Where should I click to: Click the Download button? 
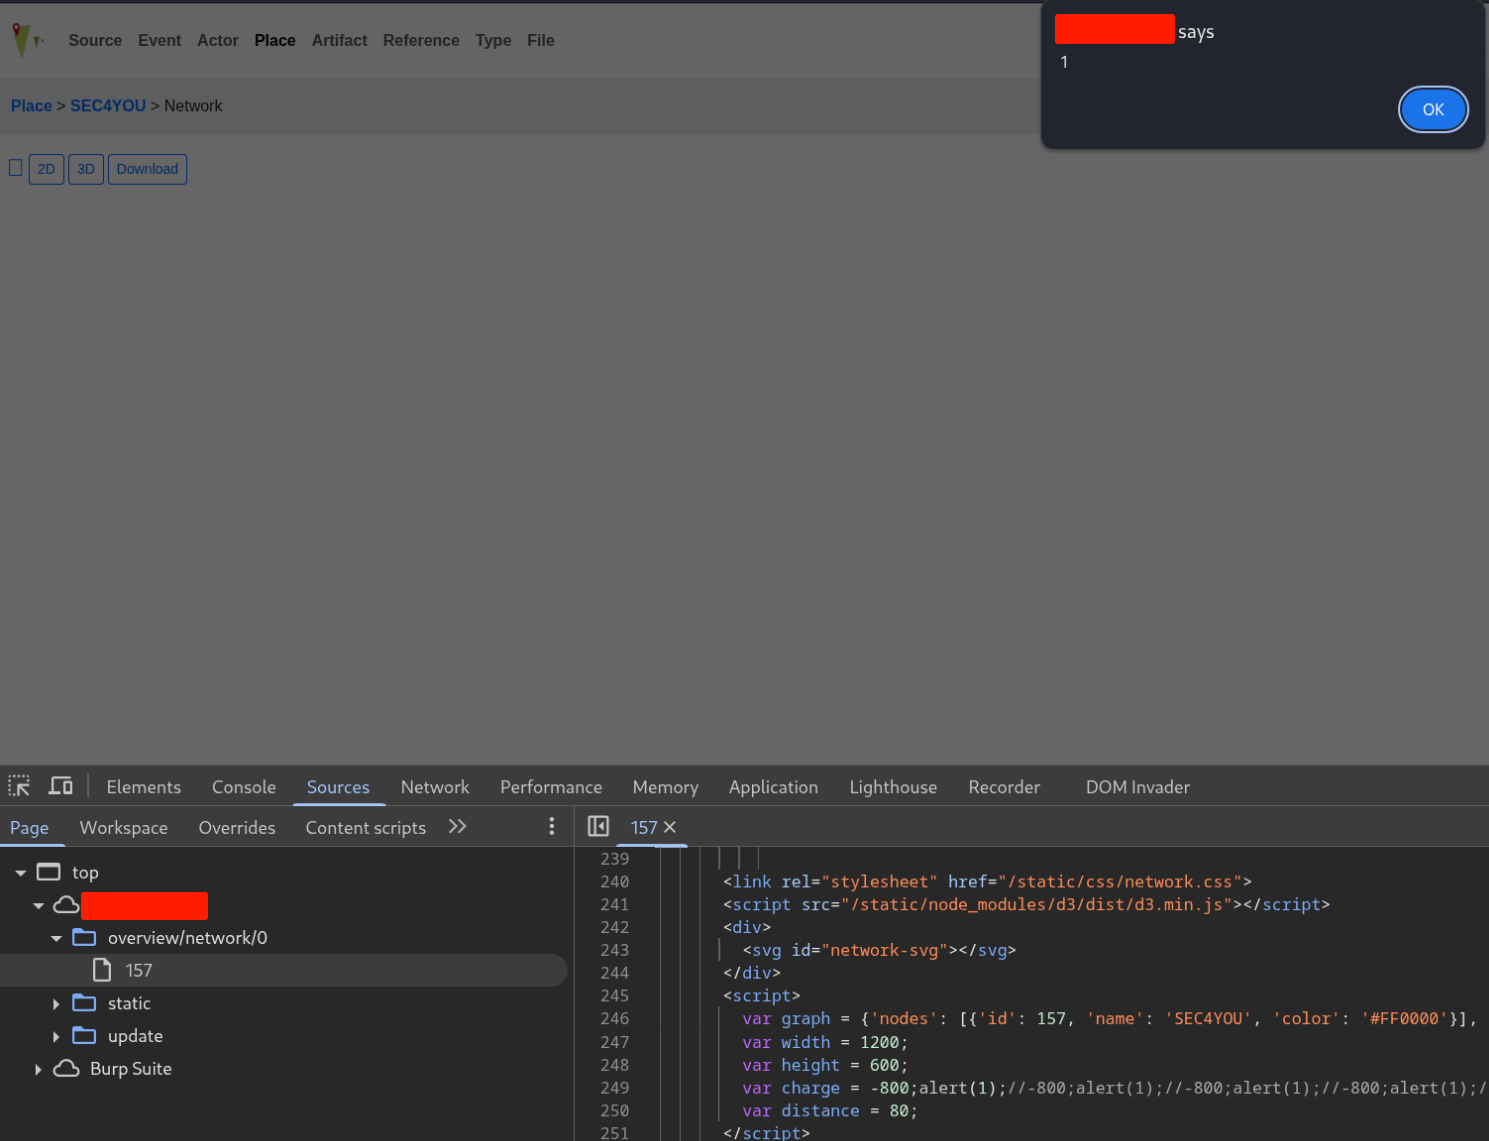(147, 169)
